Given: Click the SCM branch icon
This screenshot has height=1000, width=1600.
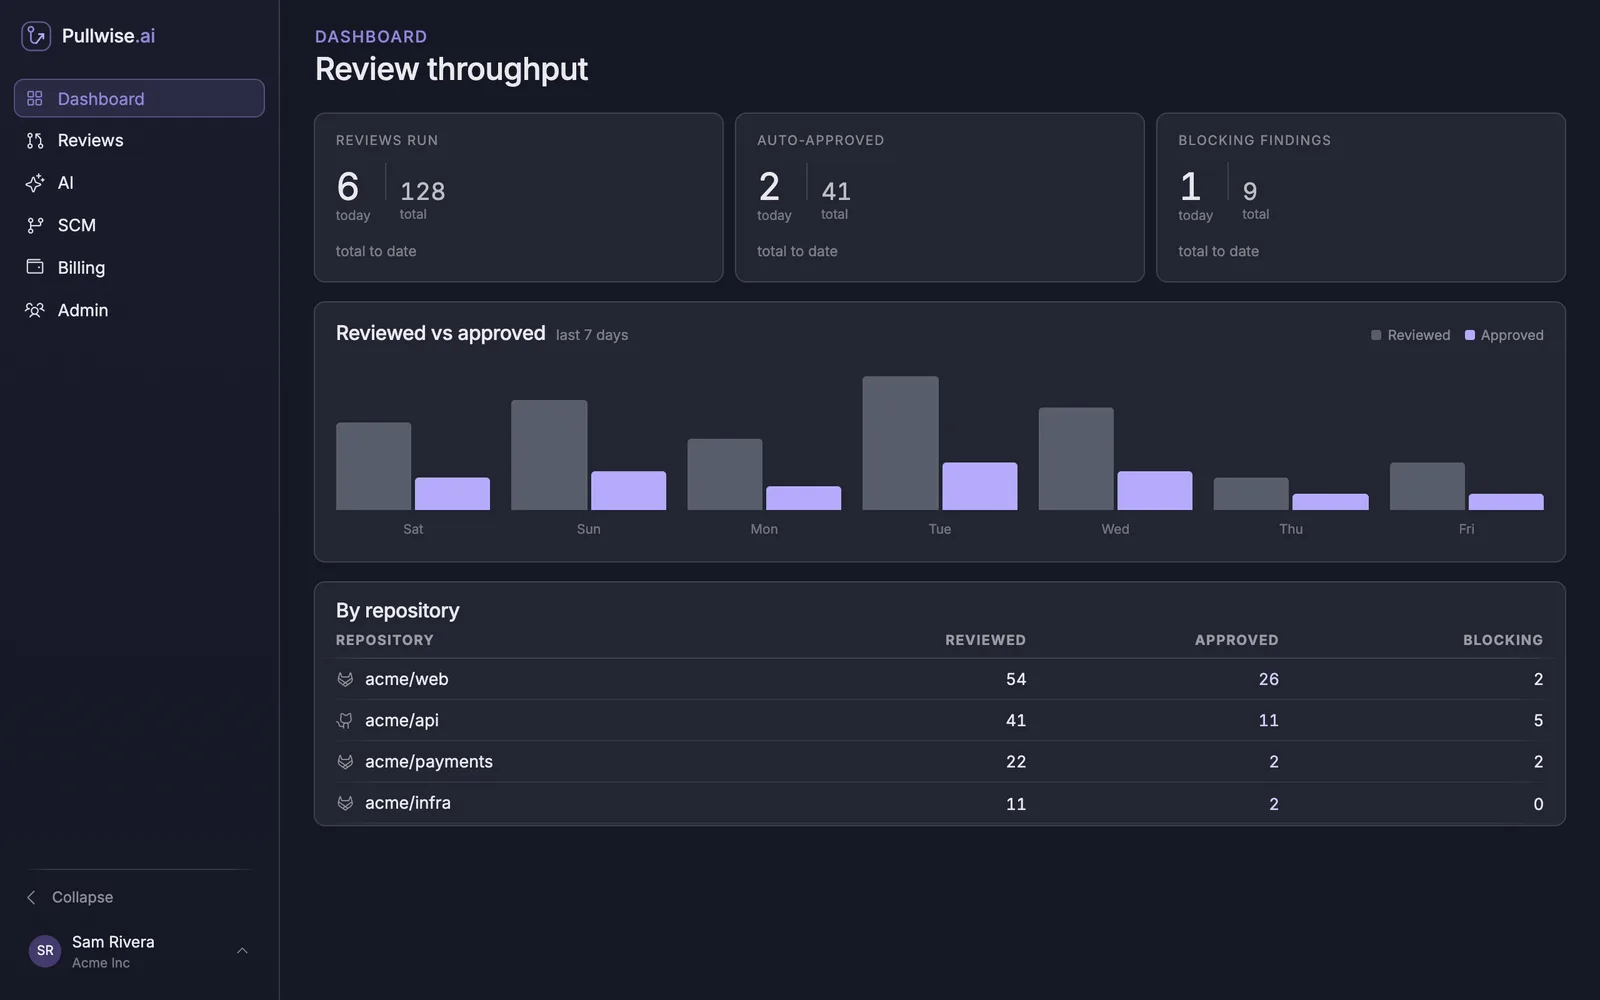Looking at the screenshot, I should tap(35, 225).
